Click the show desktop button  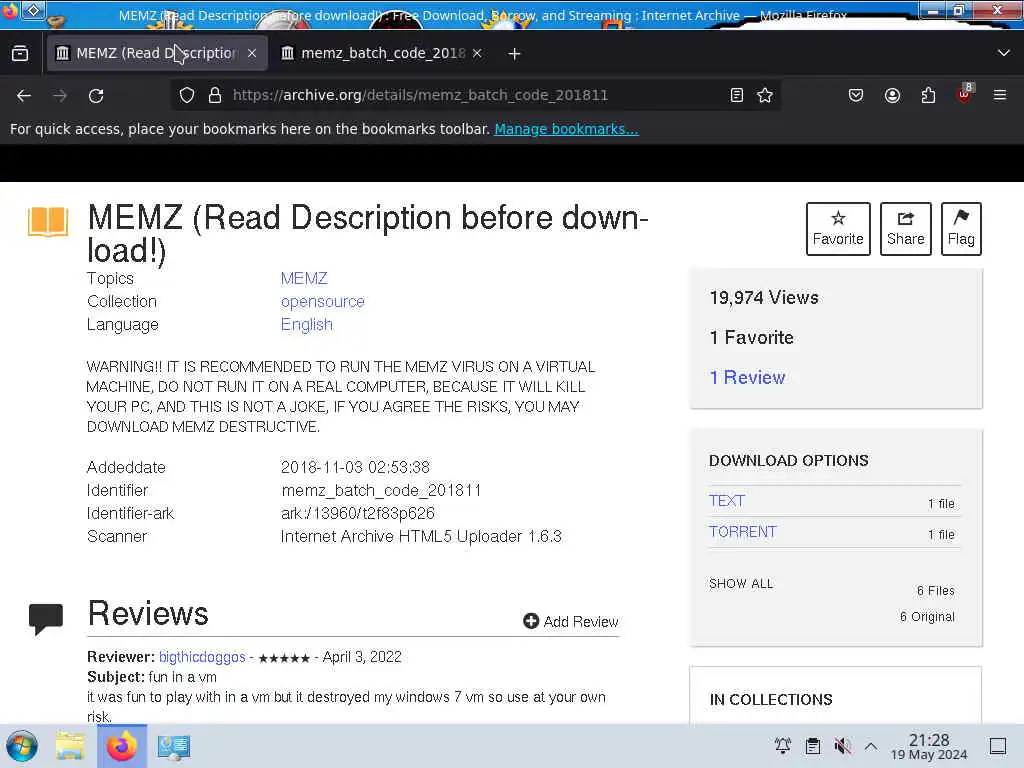click(x=998, y=745)
